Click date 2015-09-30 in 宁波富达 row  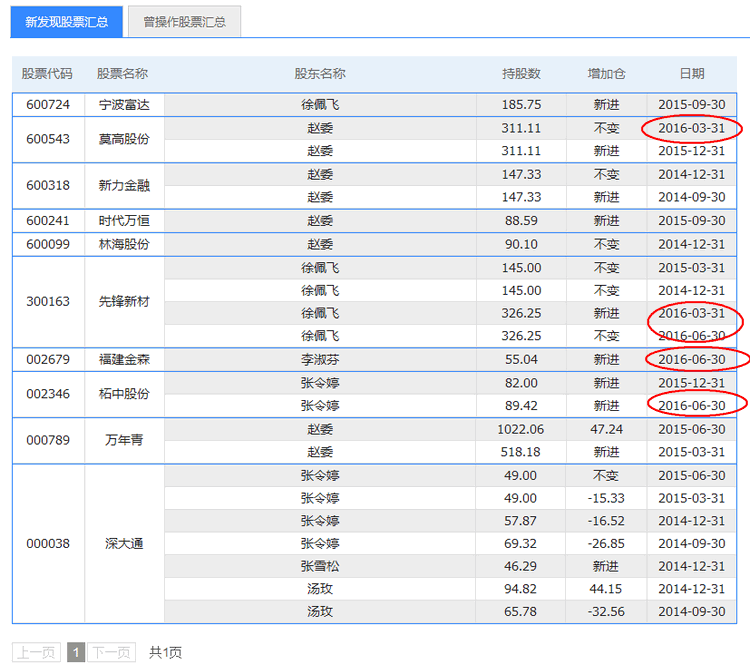tap(692, 105)
